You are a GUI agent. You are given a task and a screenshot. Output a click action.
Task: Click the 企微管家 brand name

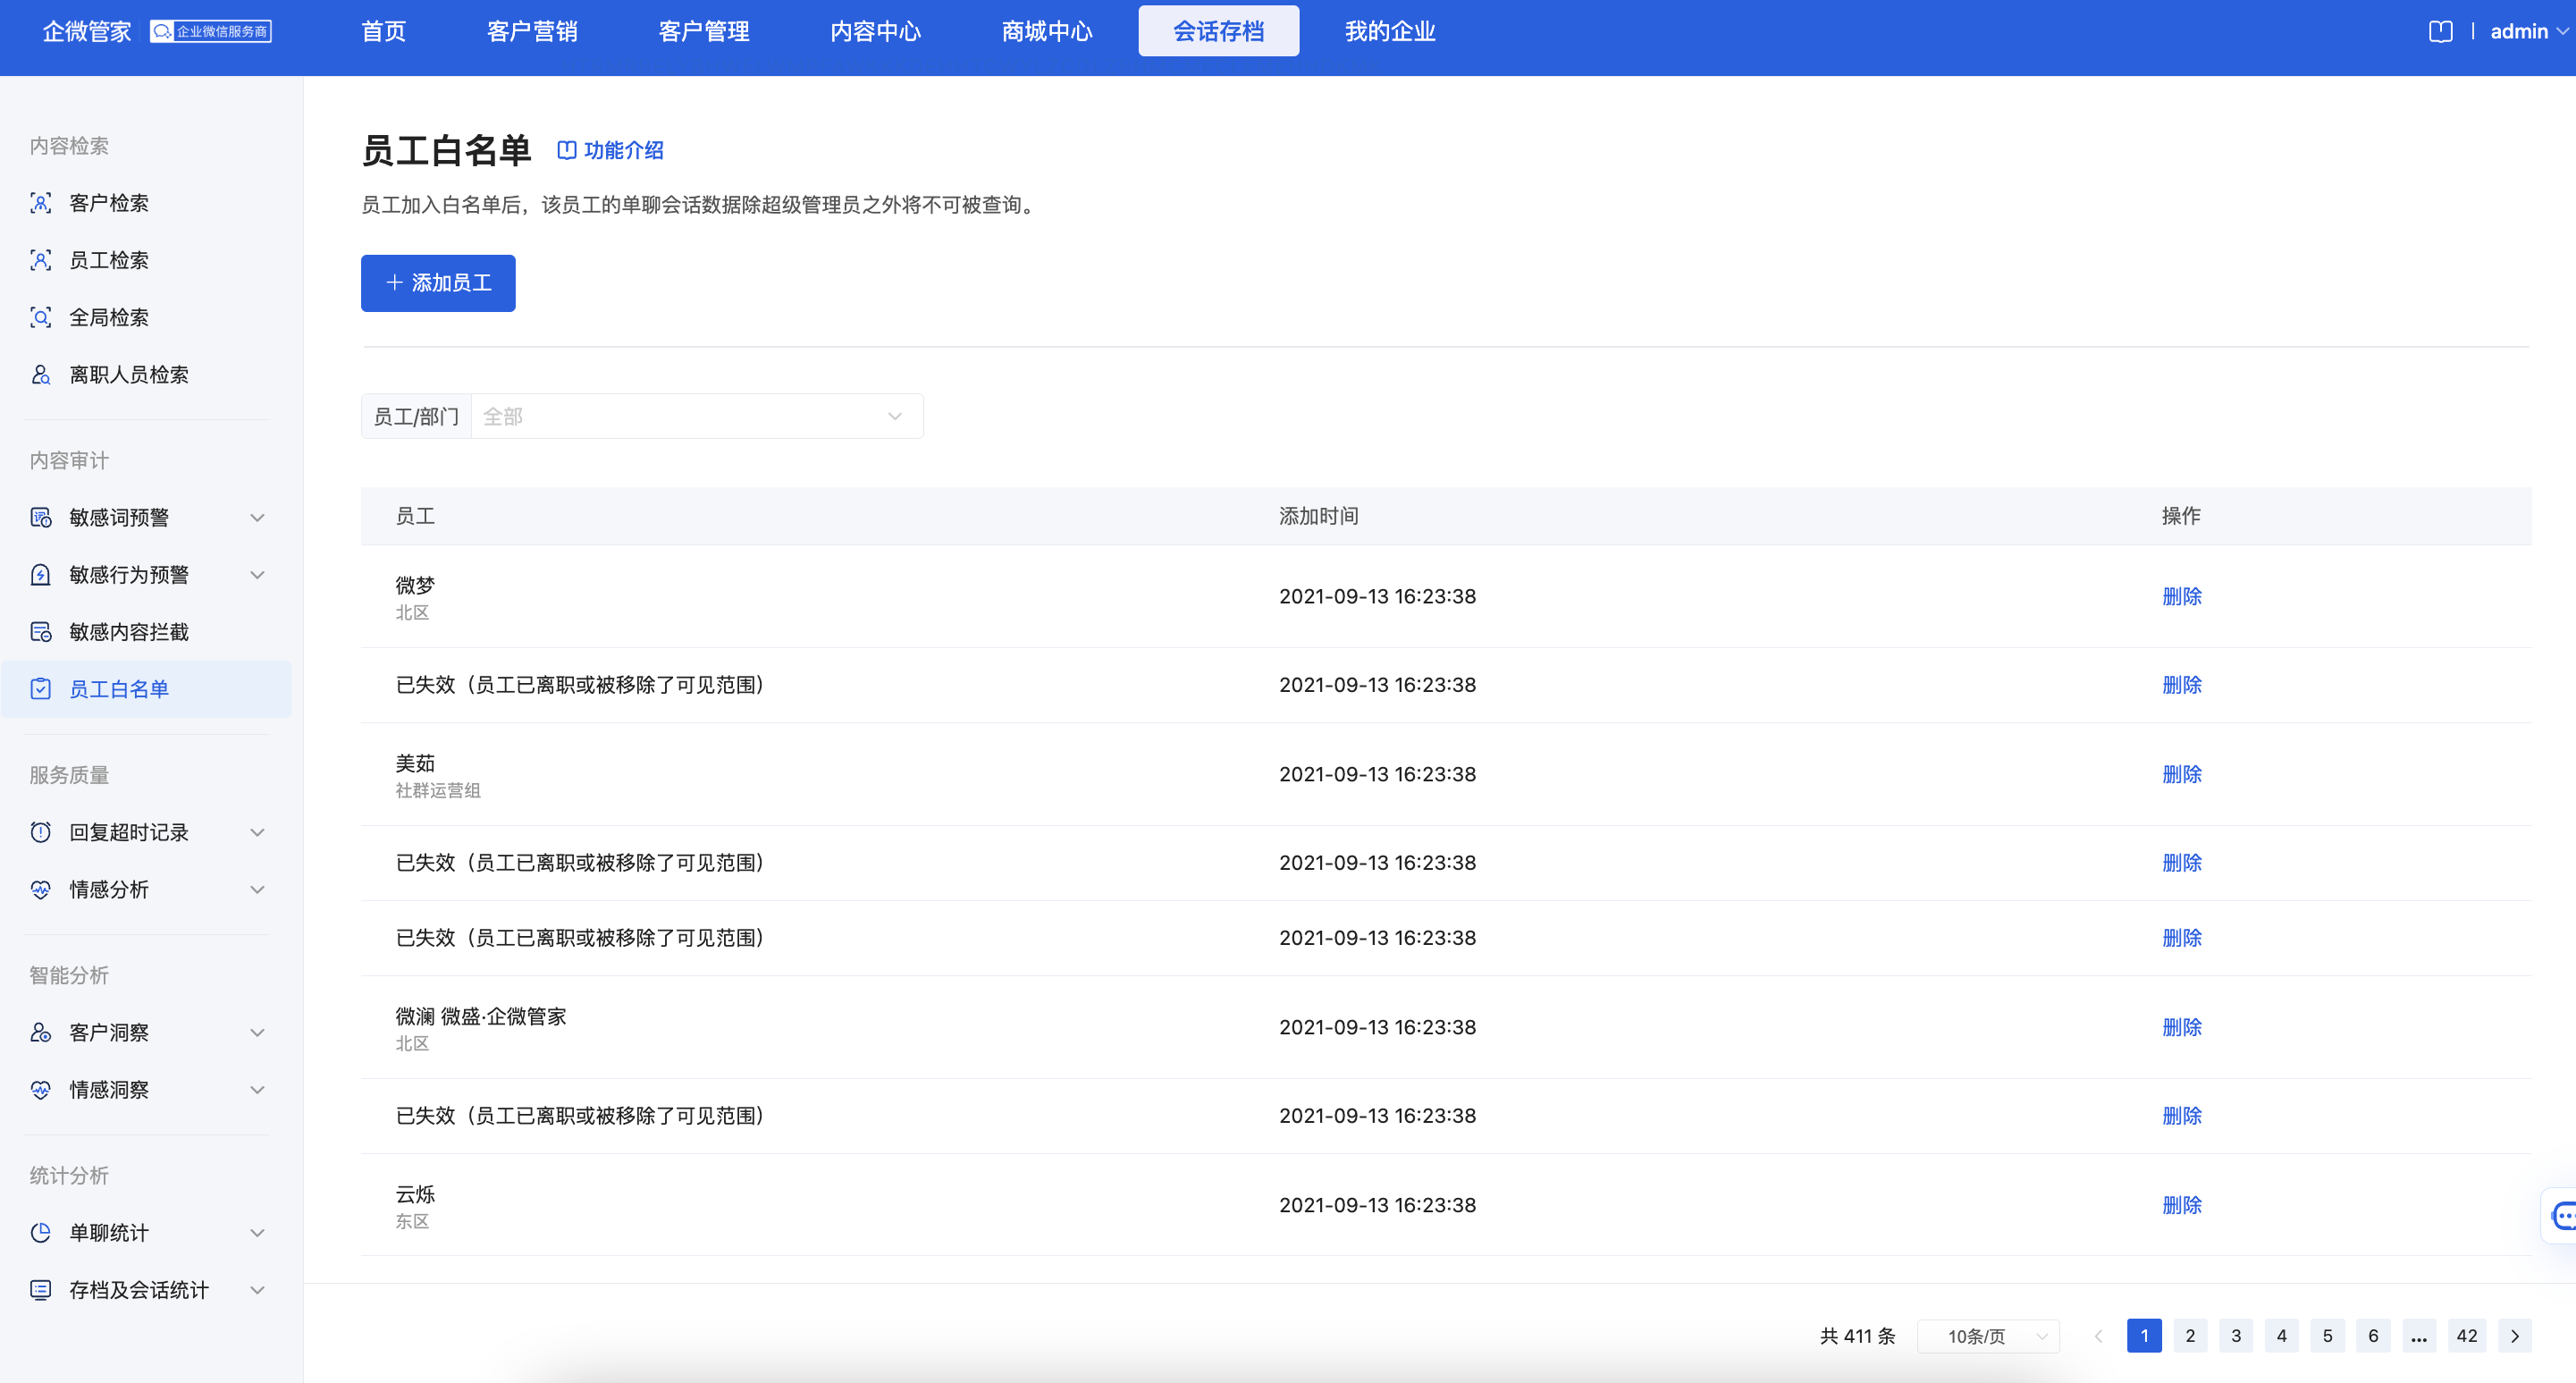[87, 31]
